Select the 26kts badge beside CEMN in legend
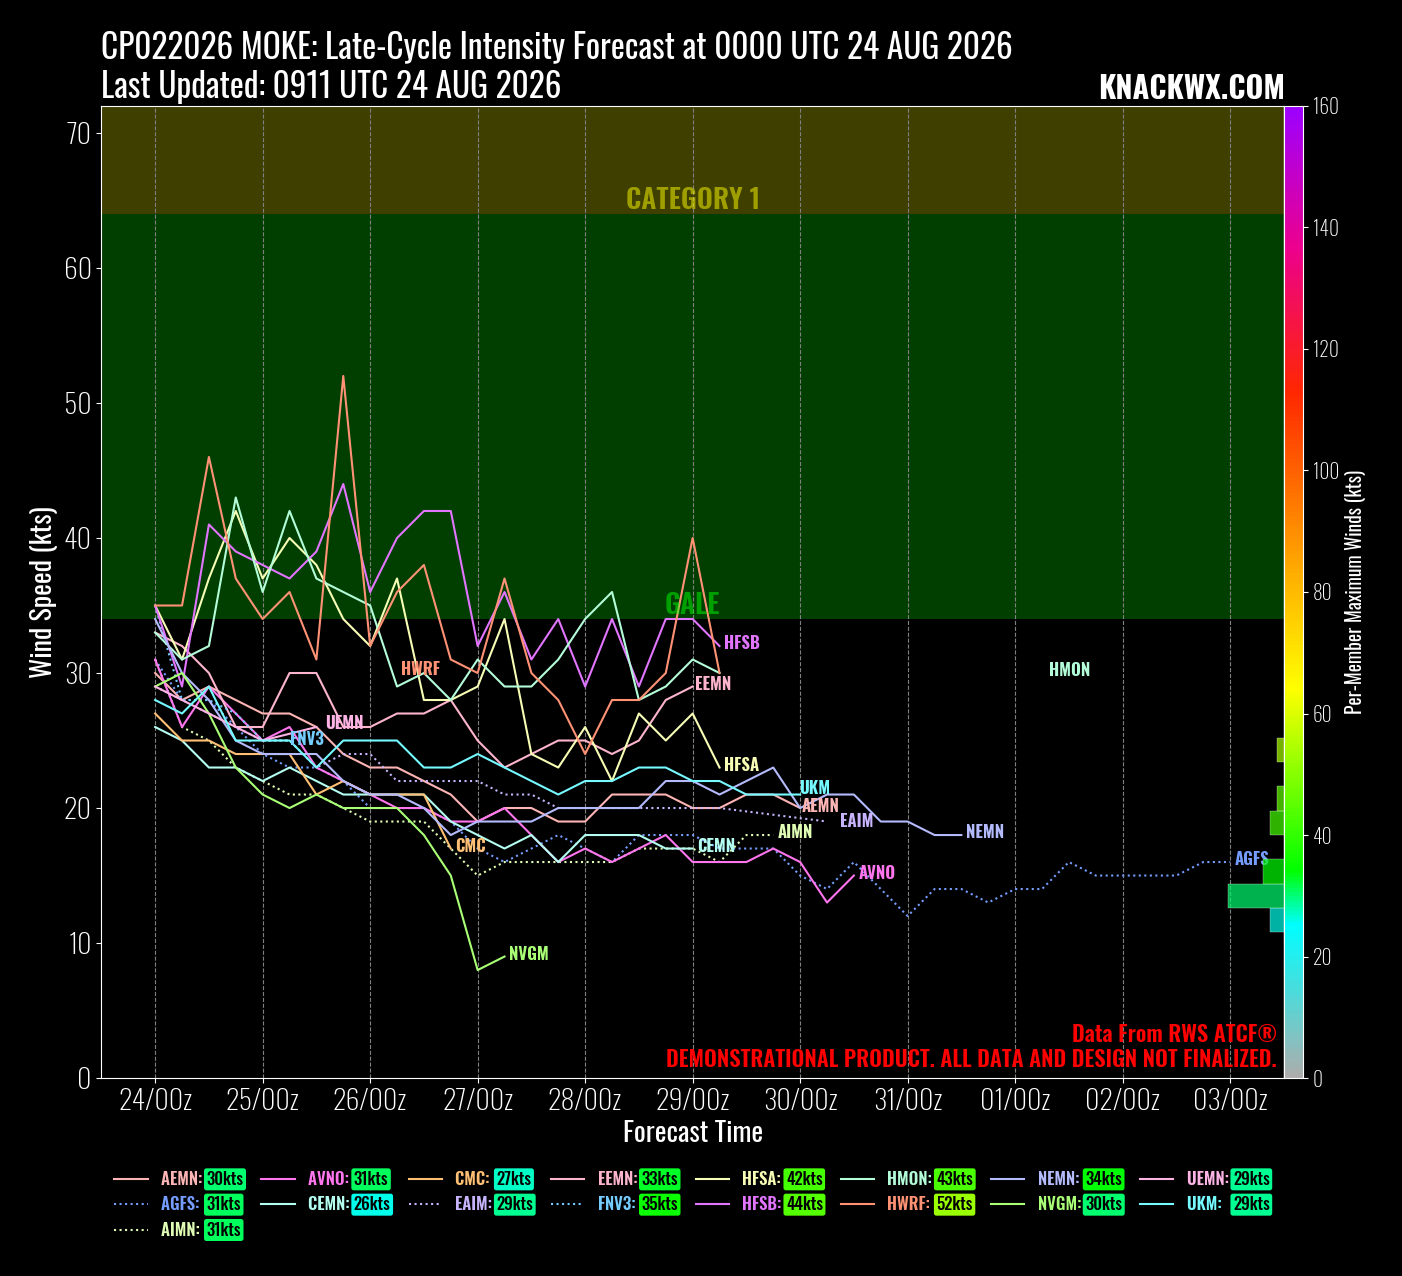The height and width of the screenshot is (1276, 1402). [x=371, y=1204]
